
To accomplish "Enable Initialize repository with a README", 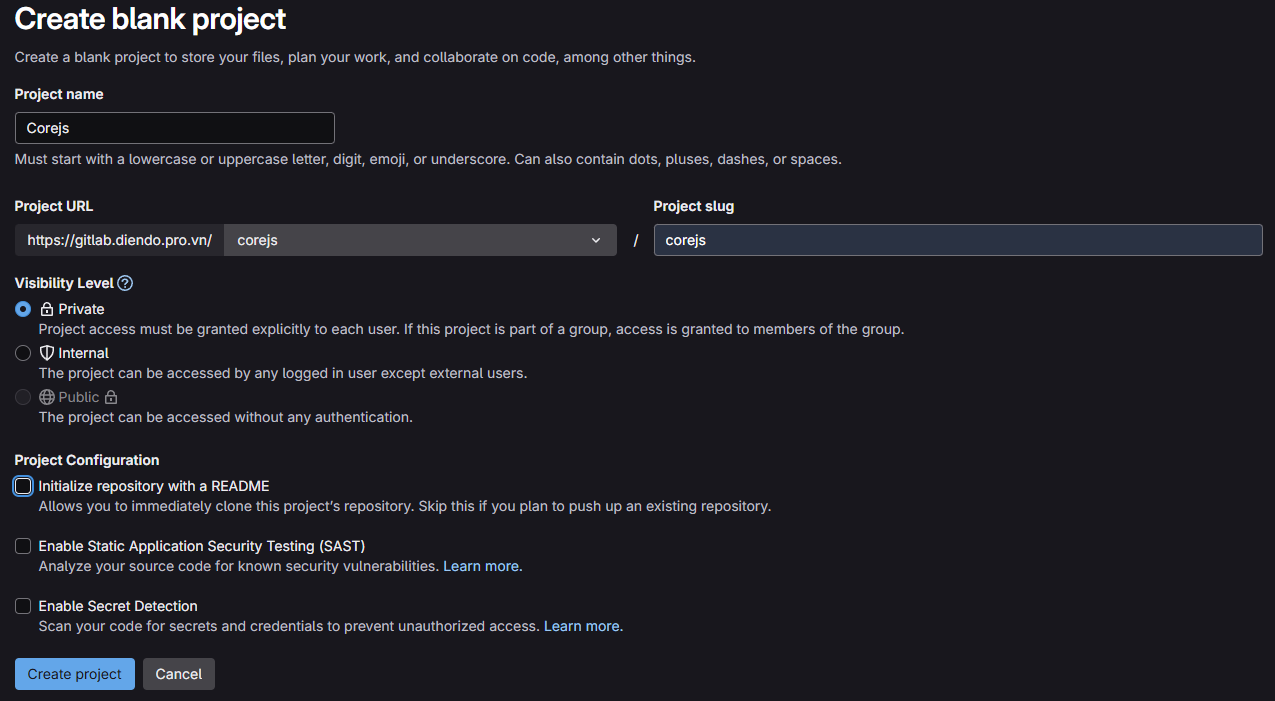I will (x=23, y=486).
